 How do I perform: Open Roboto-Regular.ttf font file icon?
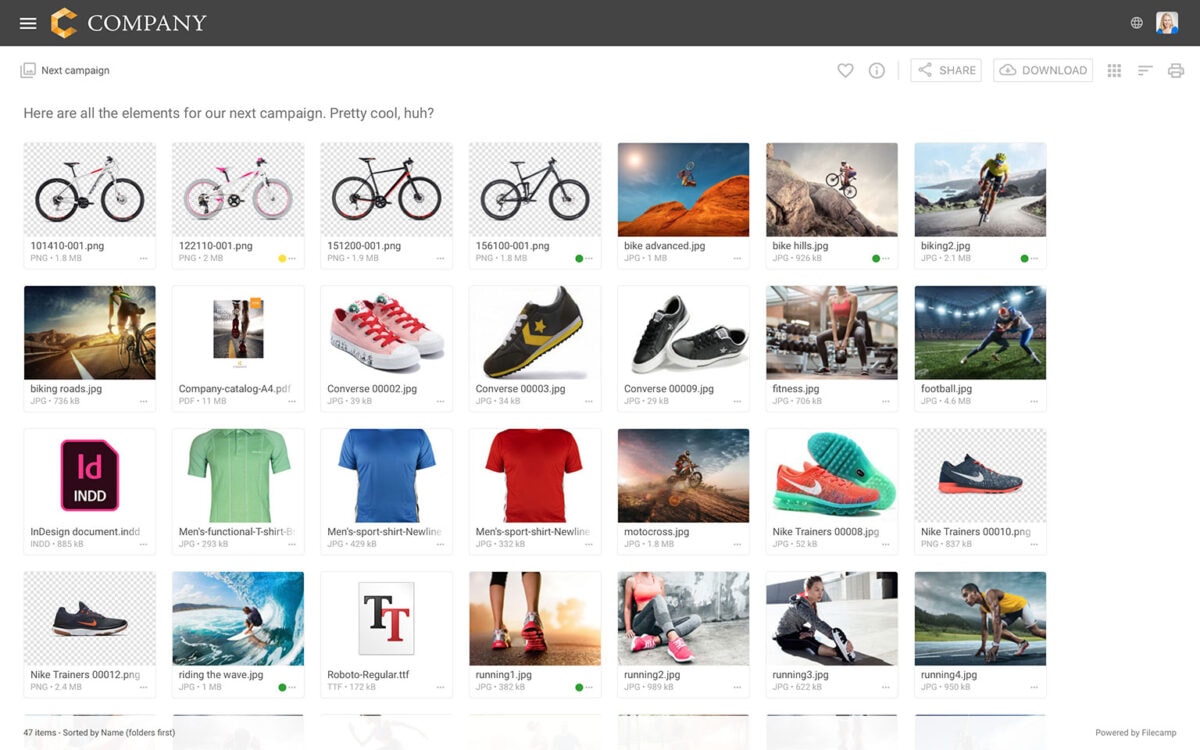tap(386, 618)
